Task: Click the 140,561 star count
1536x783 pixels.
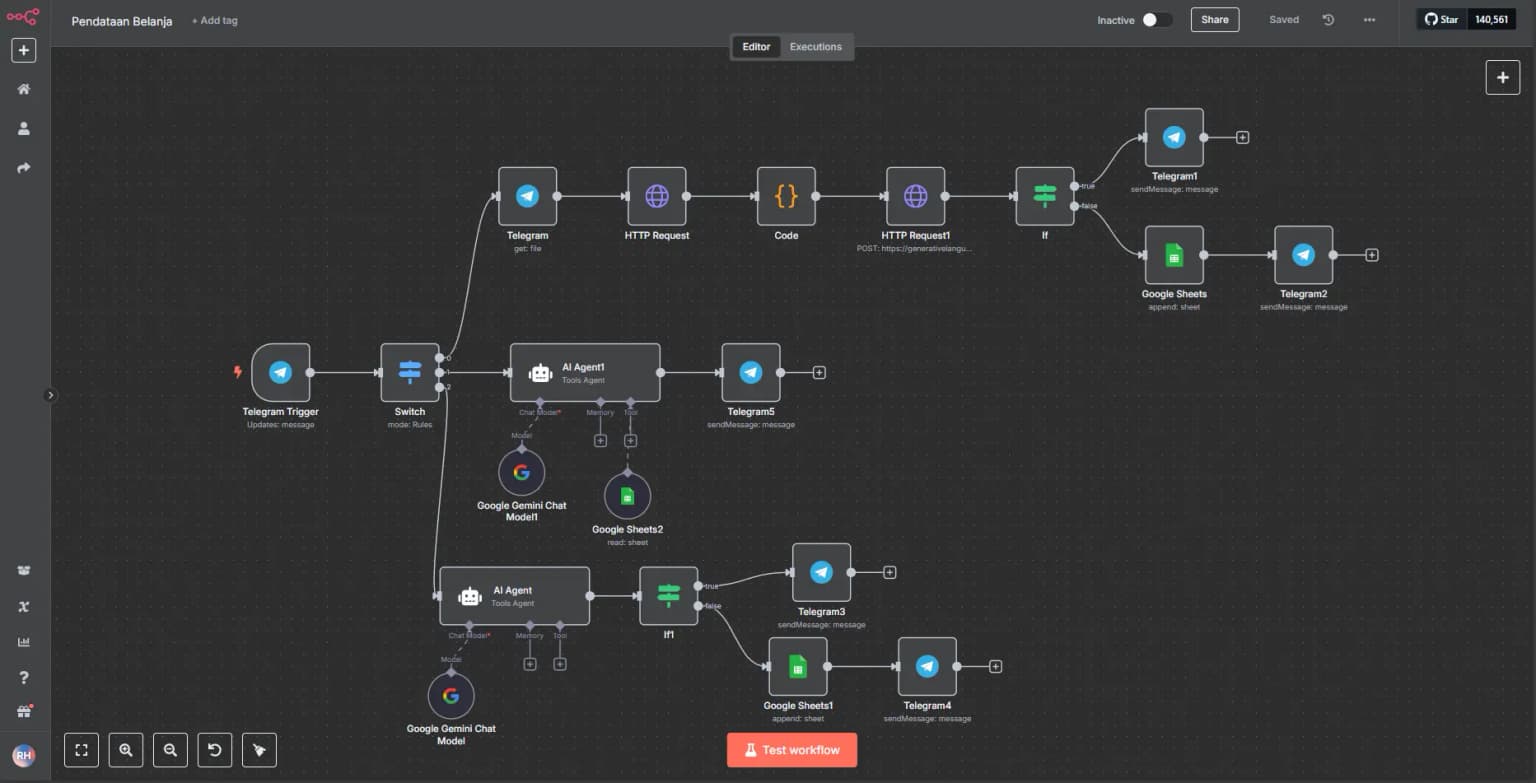Action: 1491,19
